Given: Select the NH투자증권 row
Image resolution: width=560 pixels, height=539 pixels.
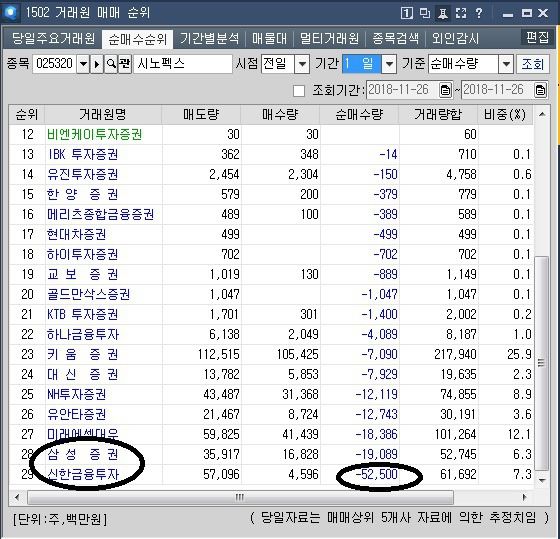Looking at the screenshot, I should (x=271, y=395).
